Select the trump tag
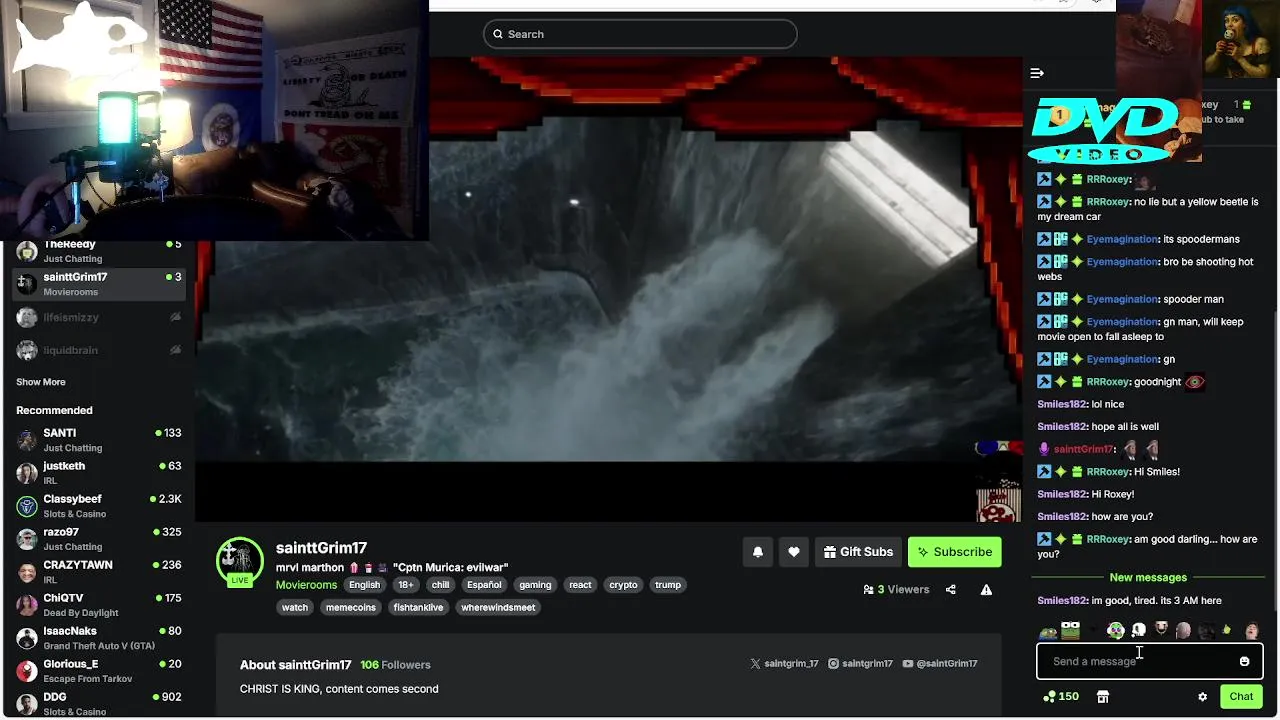 coord(668,585)
